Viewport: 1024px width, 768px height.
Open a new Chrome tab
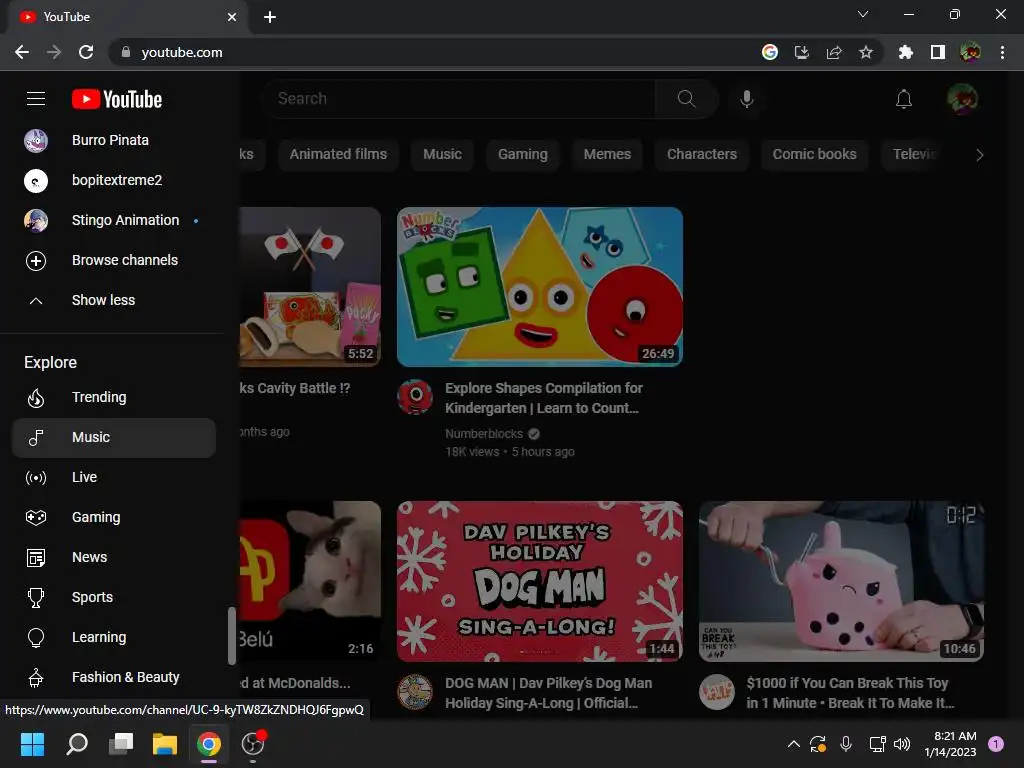(270, 17)
